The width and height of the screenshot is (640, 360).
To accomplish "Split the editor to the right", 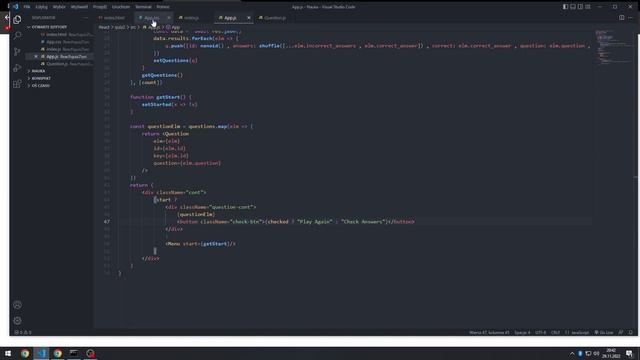I will point(622,18).
